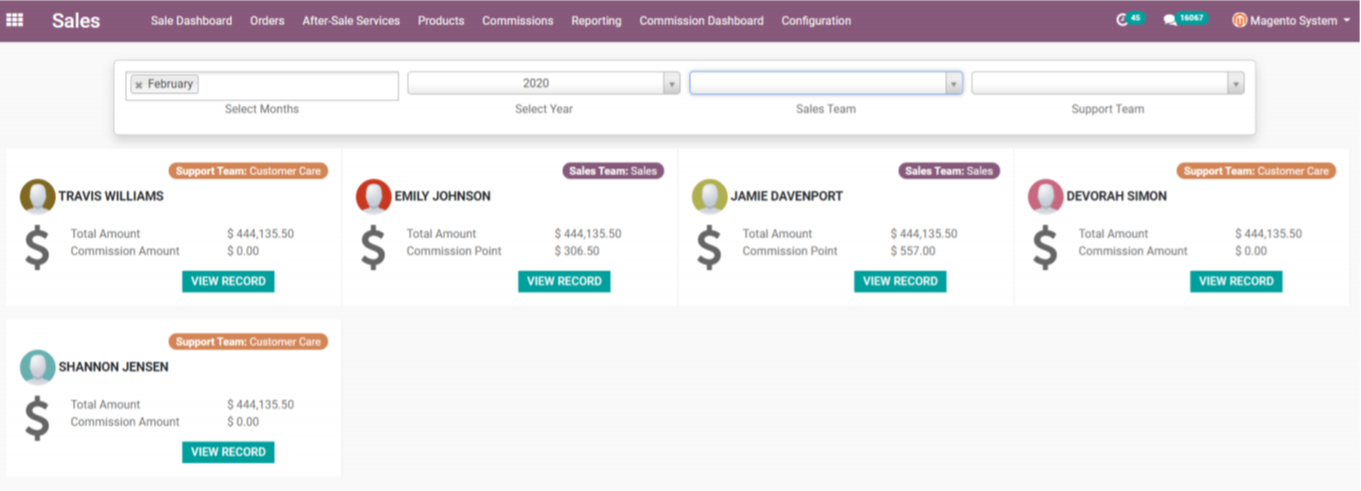This screenshot has width=1361, height=491.
Task: View record for Devorah Simon
Action: (x=1236, y=281)
